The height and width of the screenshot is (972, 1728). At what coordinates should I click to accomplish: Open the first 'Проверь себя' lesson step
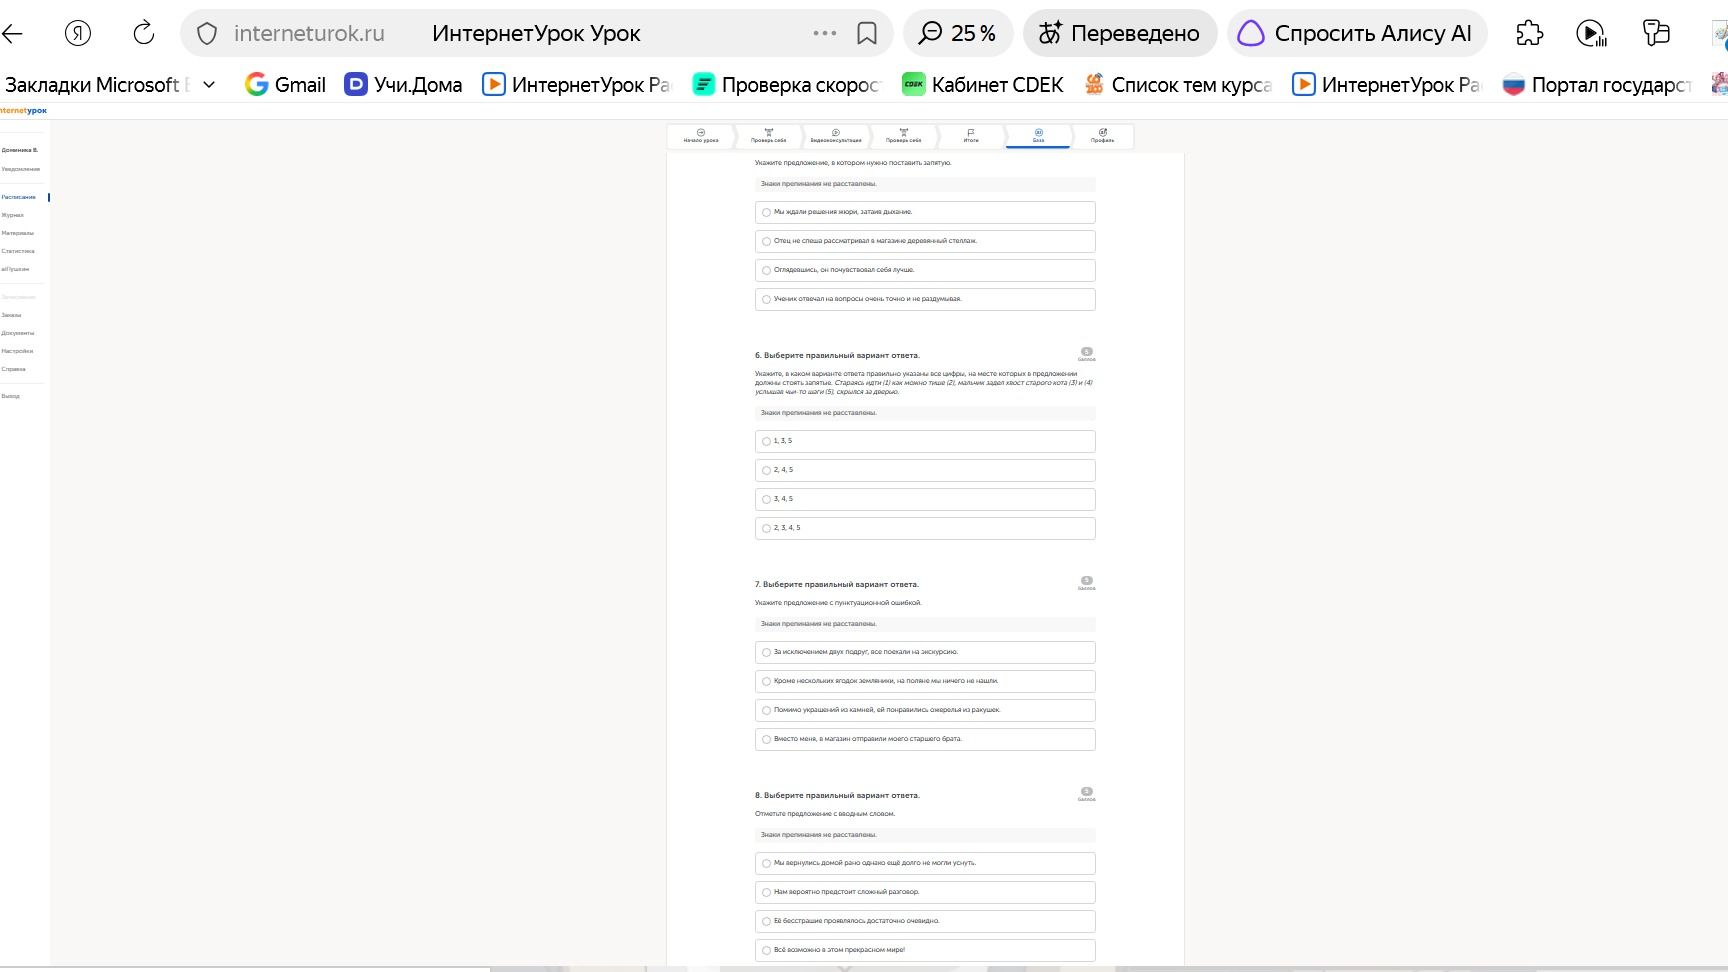(x=768, y=136)
